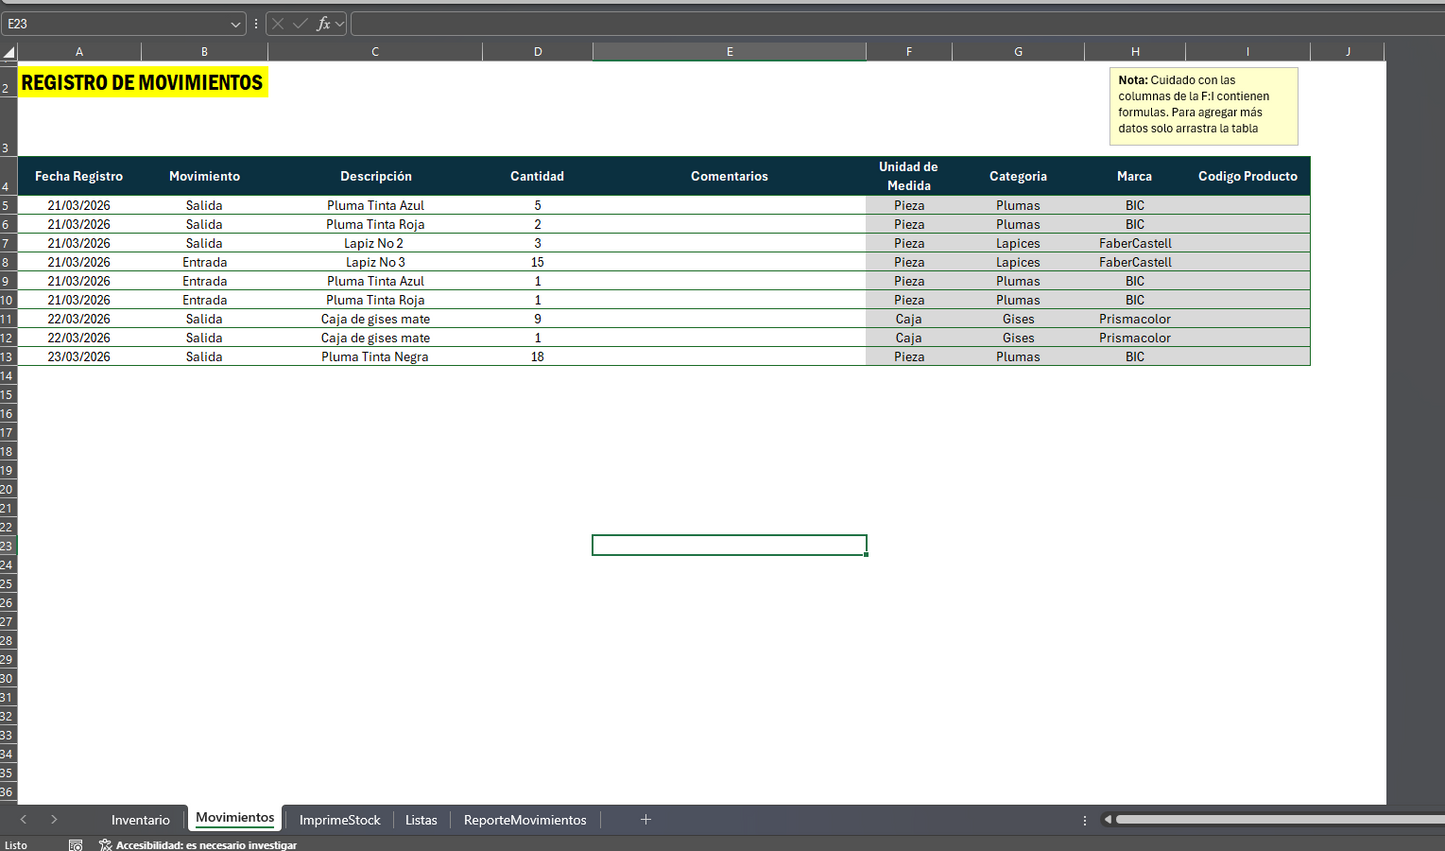This screenshot has height=851, width=1445.
Task: Click the Lapiz No 2 description cell
Action: coord(375,243)
